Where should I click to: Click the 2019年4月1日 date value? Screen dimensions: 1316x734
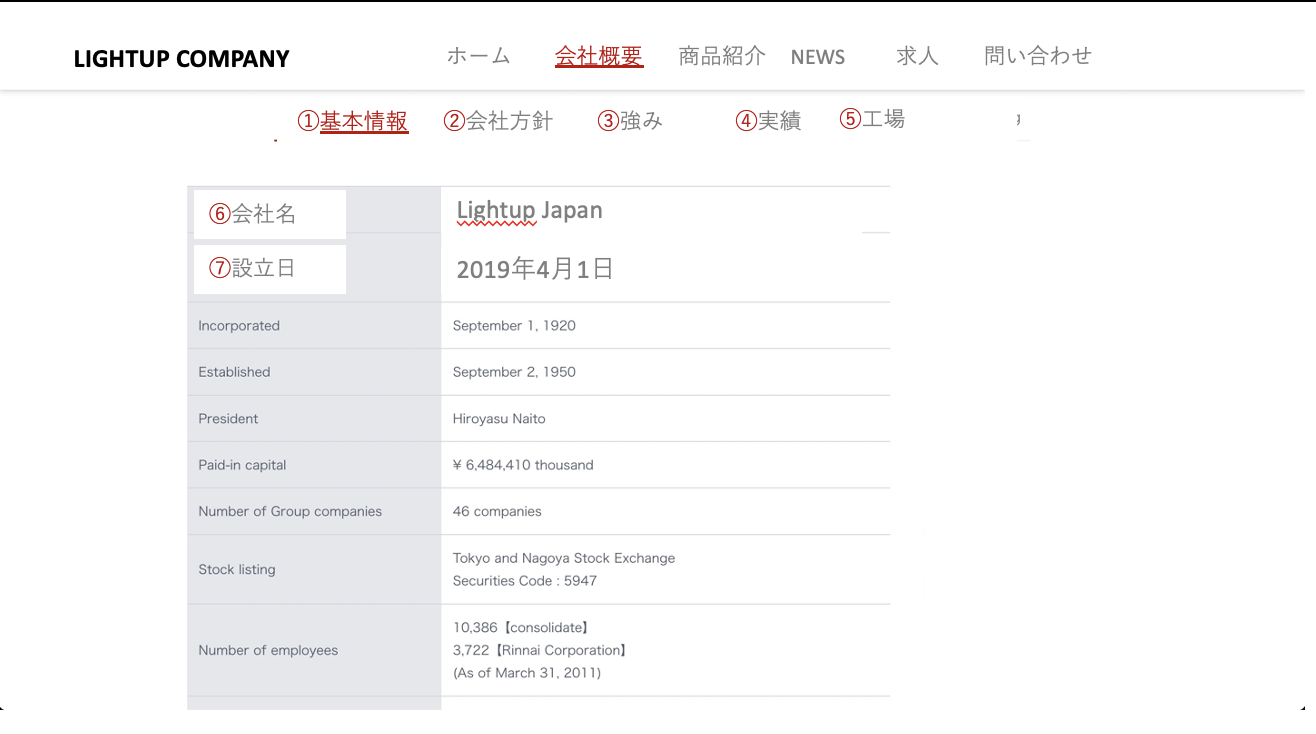[x=534, y=269]
